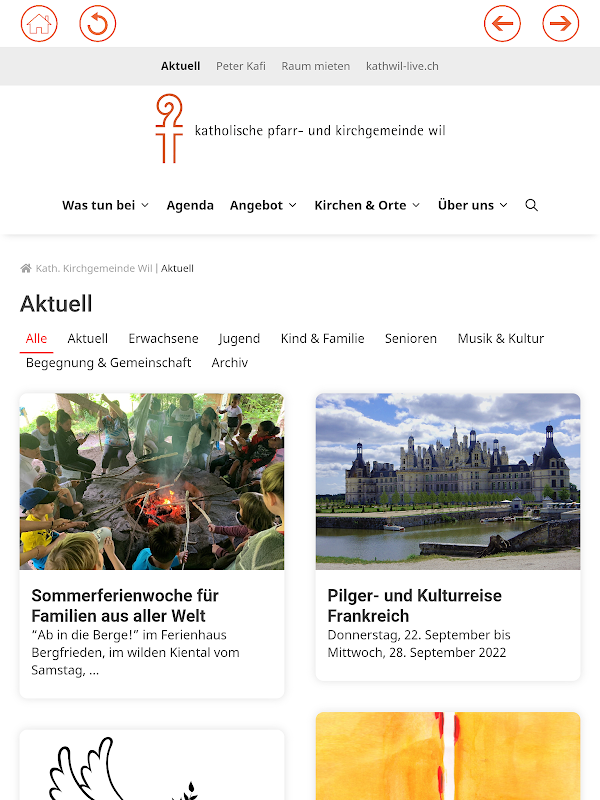Select the Jugend filter tab
The width and height of the screenshot is (600, 800).
tap(239, 339)
